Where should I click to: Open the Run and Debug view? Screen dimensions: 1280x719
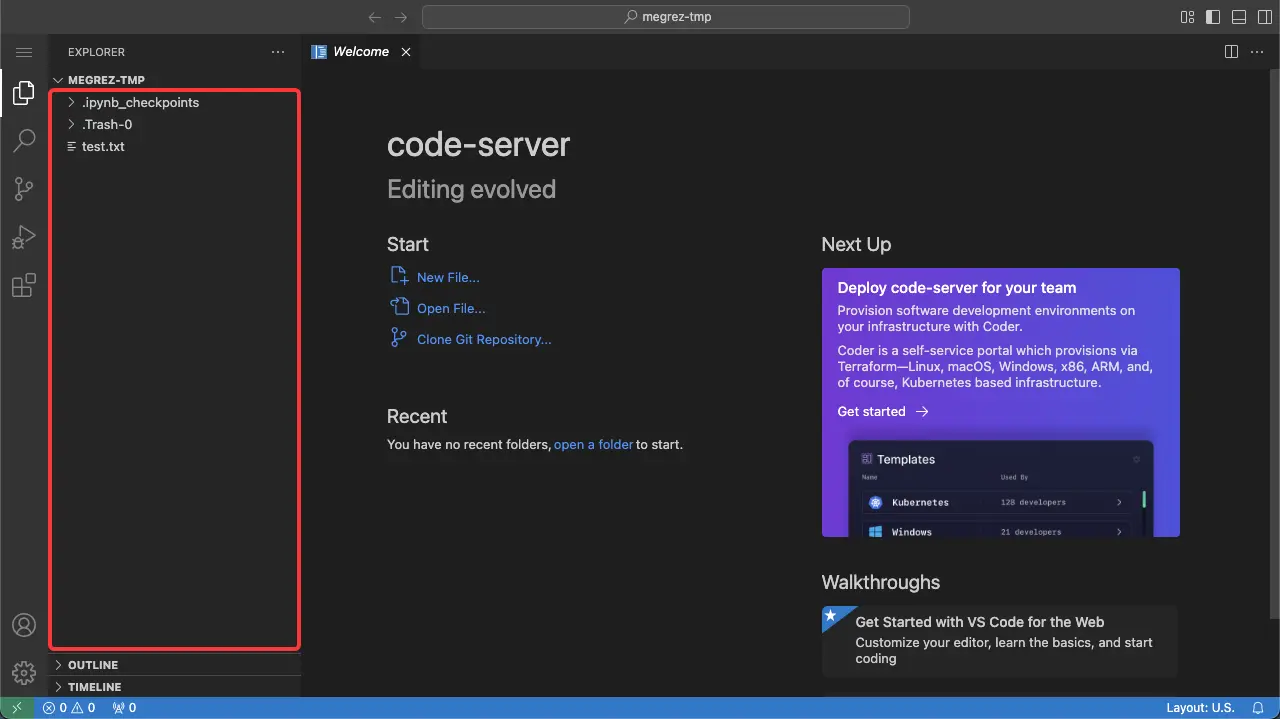[x=24, y=237]
